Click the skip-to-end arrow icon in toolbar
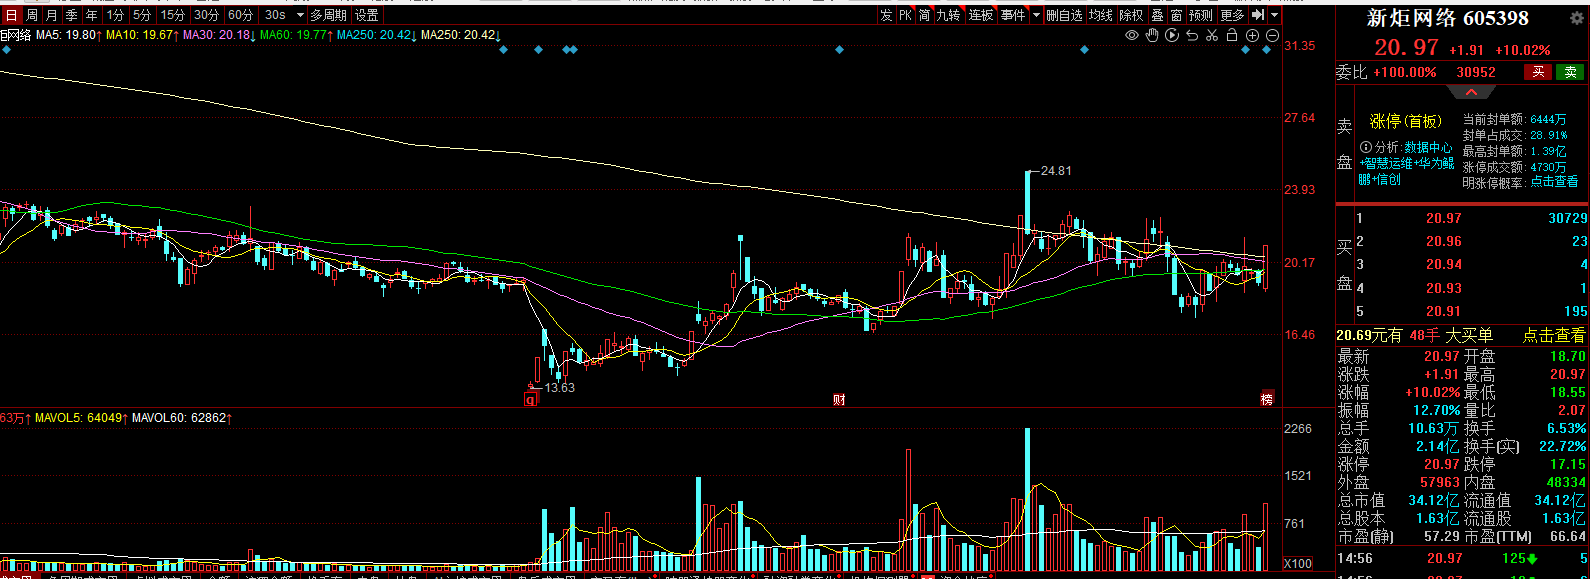The width and height of the screenshot is (1590, 579). click(x=1258, y=15)
